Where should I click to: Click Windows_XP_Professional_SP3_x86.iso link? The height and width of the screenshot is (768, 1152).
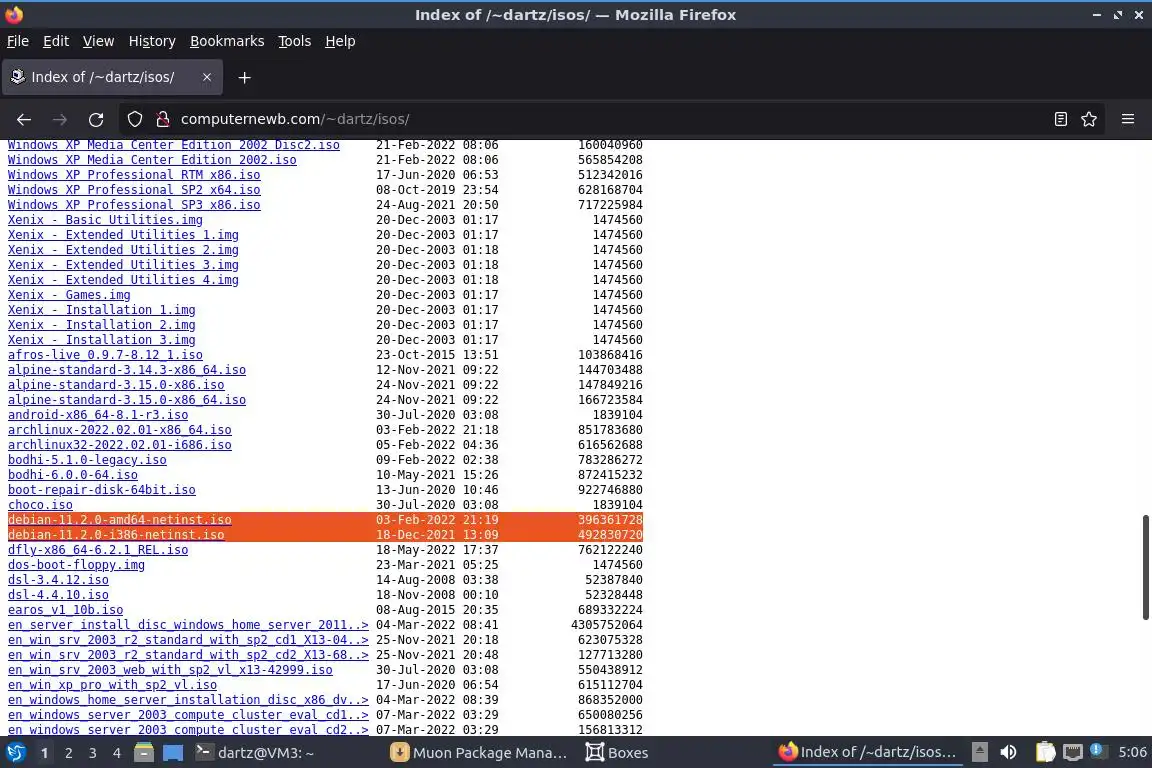point(134,205)
